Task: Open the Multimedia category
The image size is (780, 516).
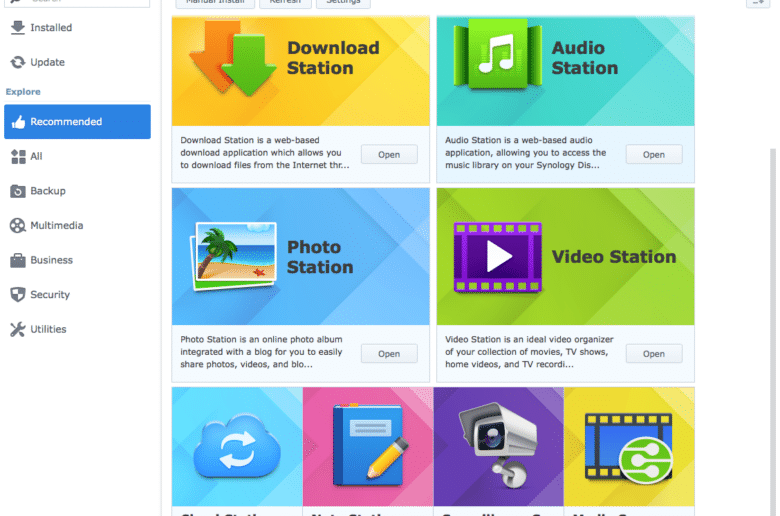Action: (77, 225)
